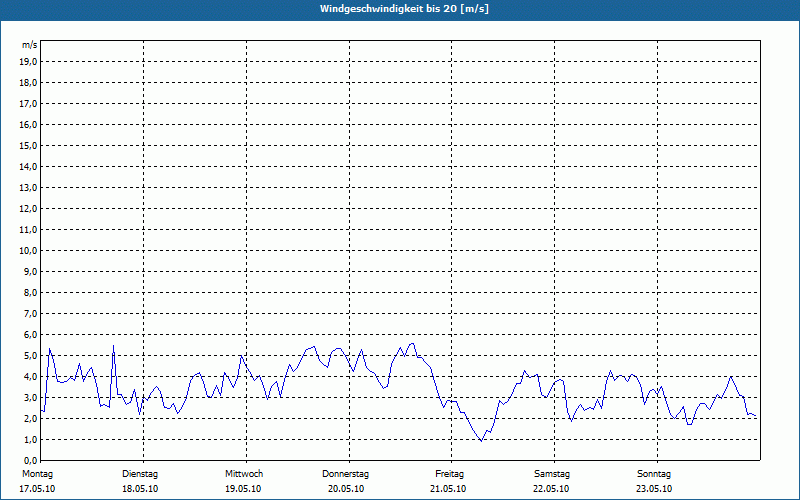Click the date 19.05.10
The width and height of the screenshot is (800, 500).
tap(243, 489)
